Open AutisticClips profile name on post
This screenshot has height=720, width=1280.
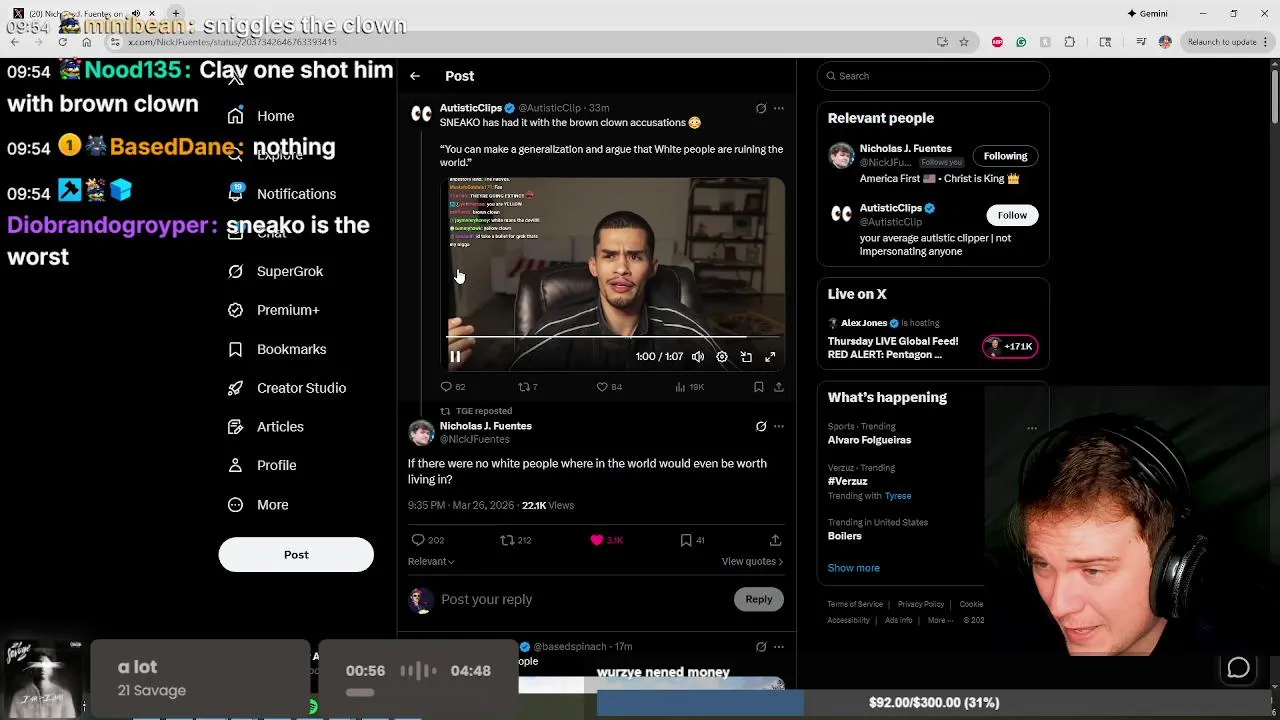[470, 108]
